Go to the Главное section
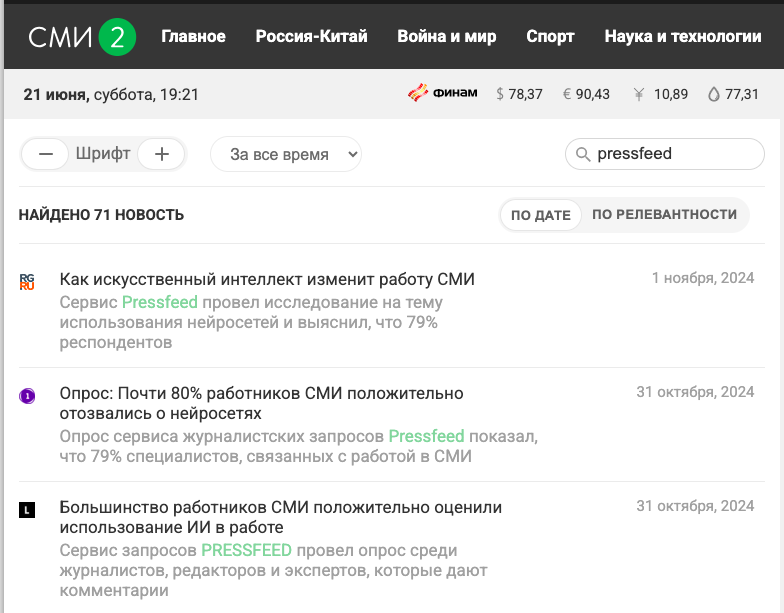The image size is (784, 613). 193,36
